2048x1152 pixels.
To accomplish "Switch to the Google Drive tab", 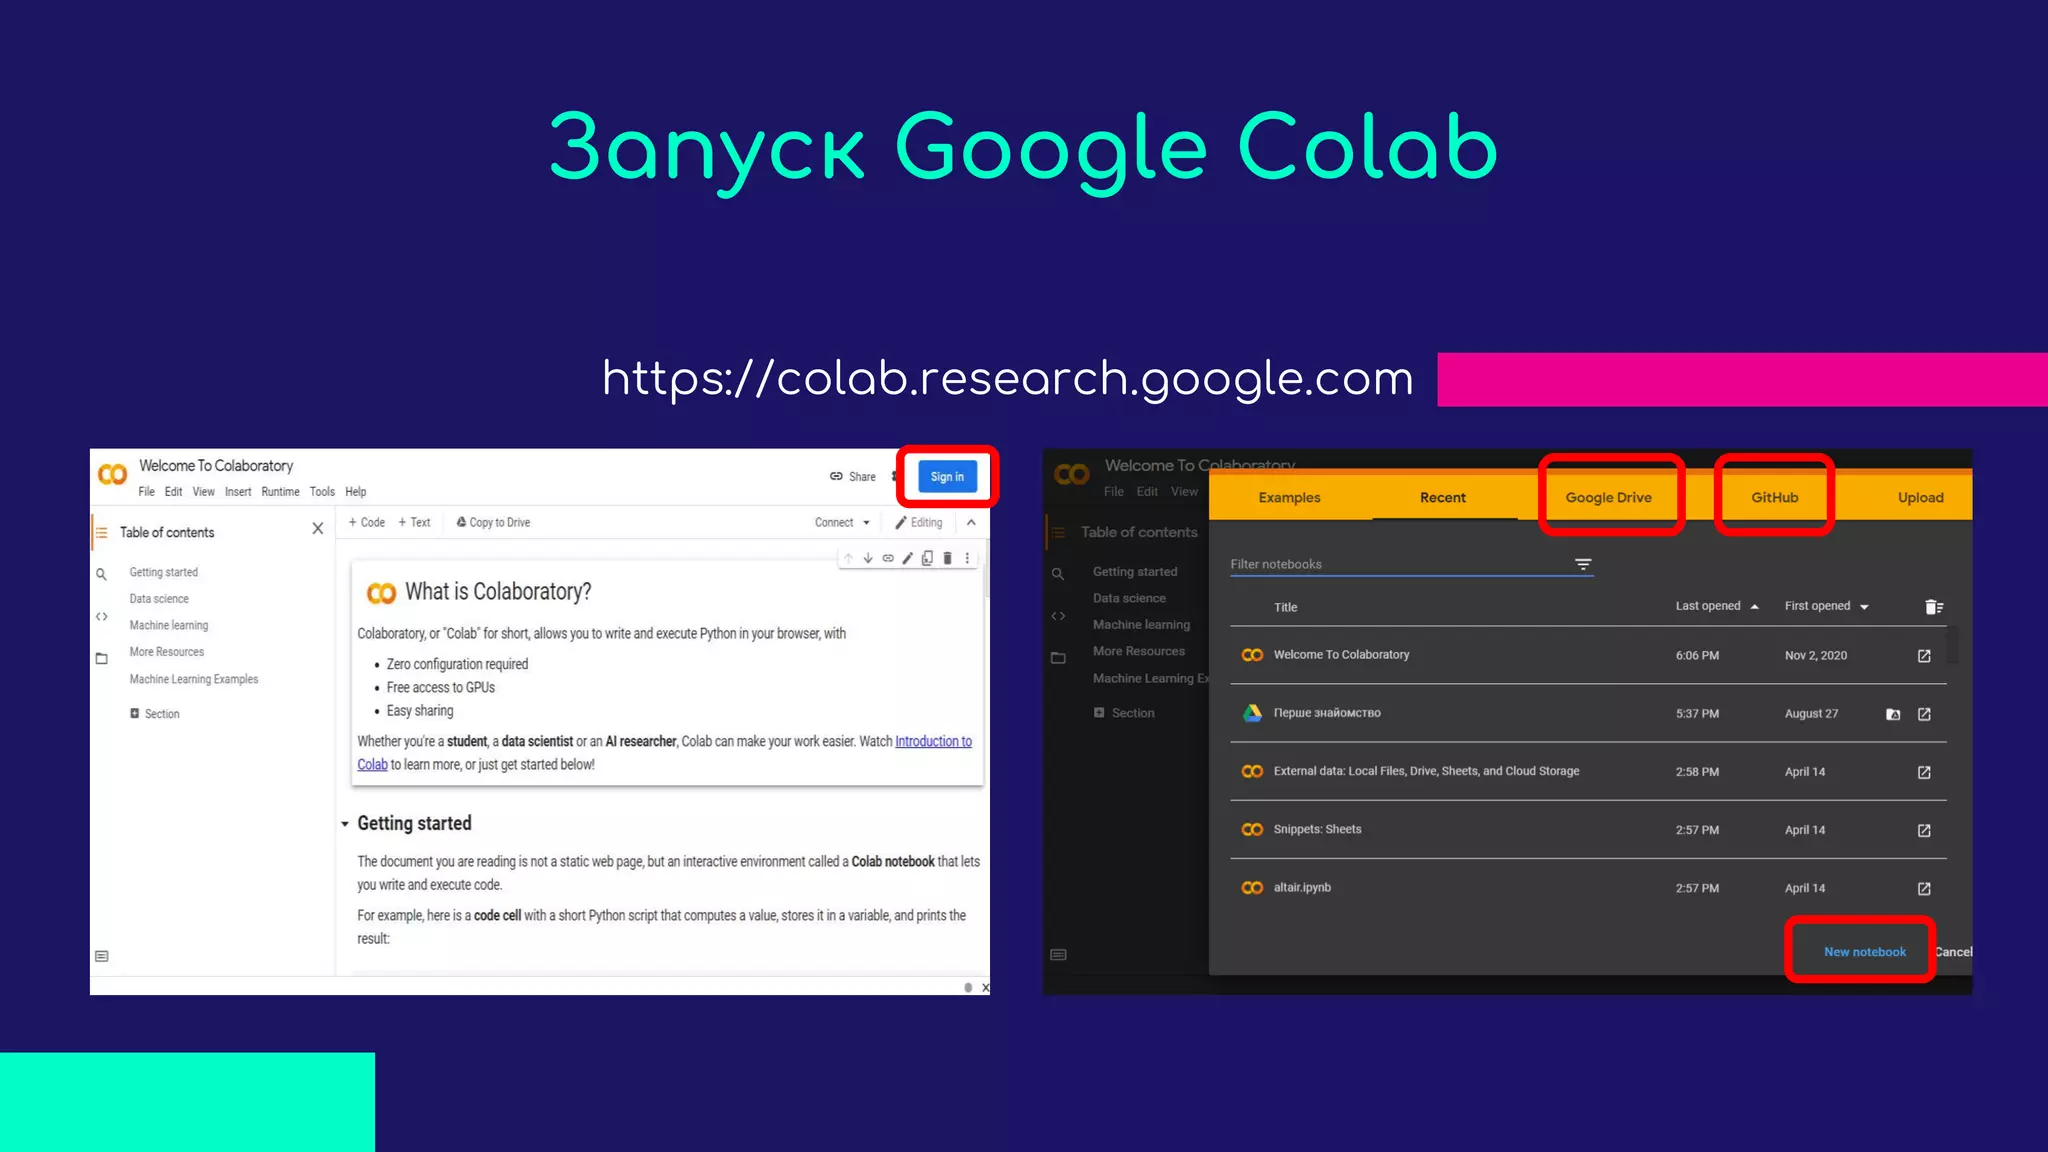I will coord(1608,497).
